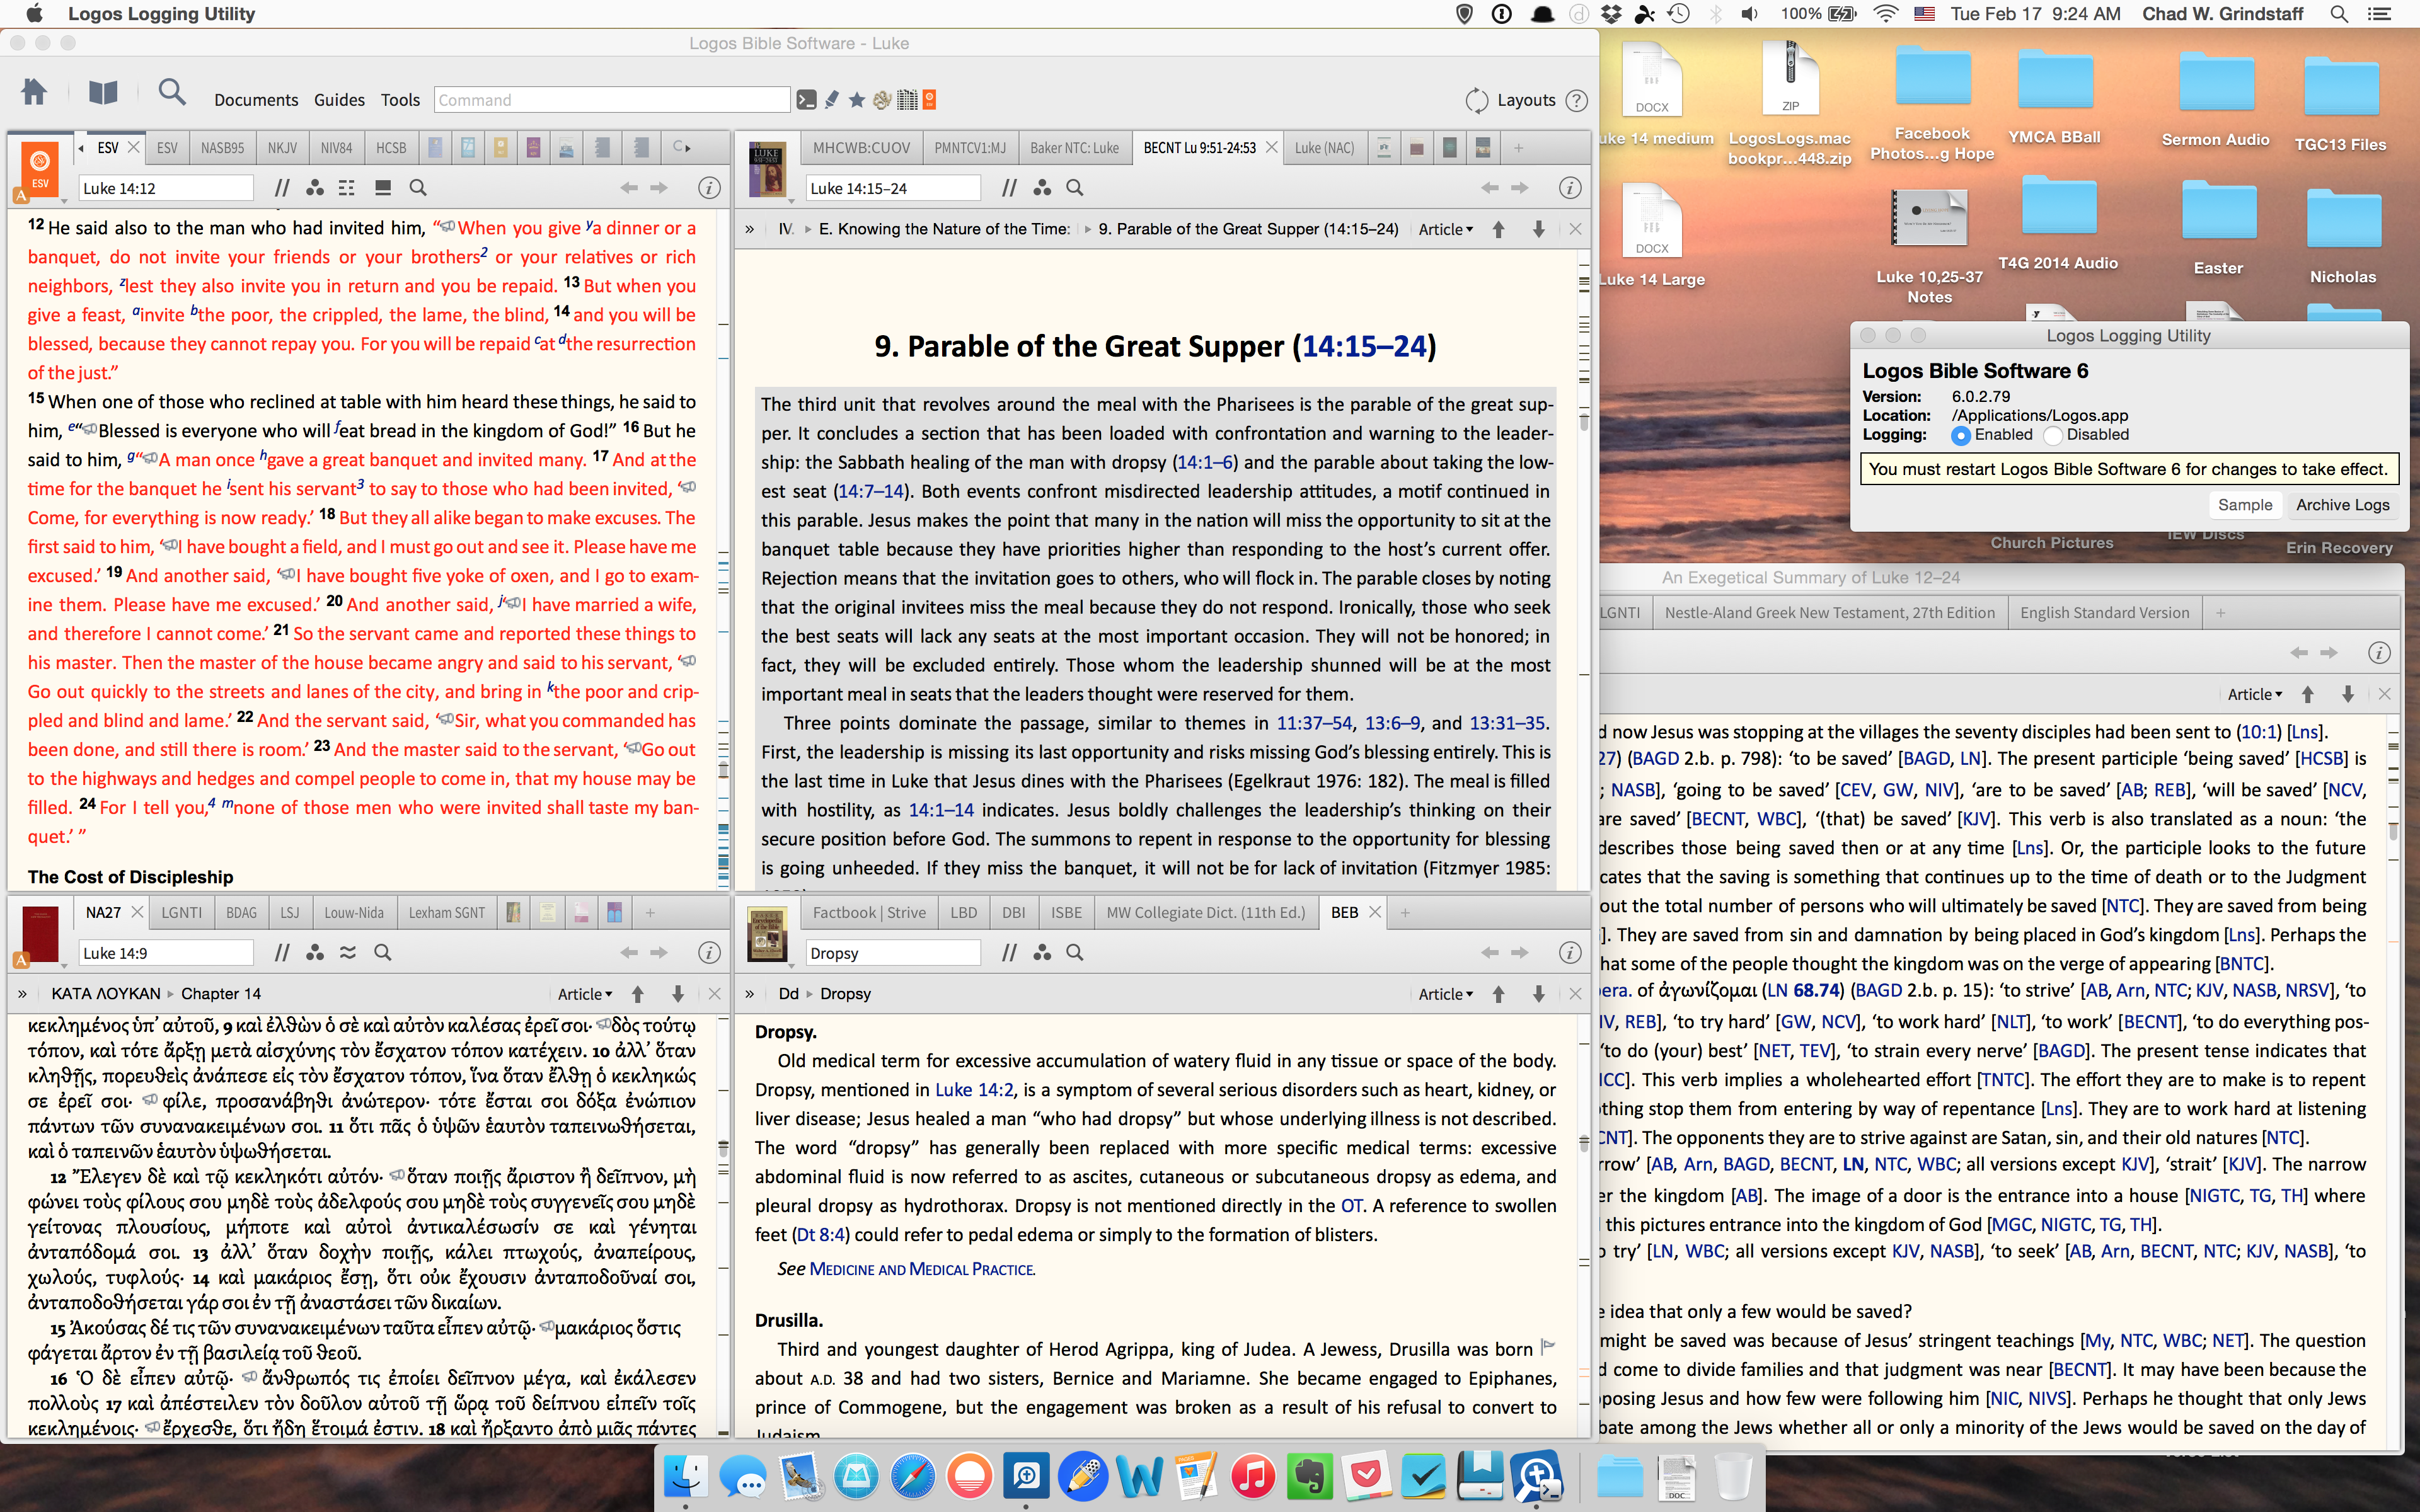Viewport: 2420px width, 1512px height.
Task: Expand the BEB panel contents sidebar chevron
Action: 750,994
